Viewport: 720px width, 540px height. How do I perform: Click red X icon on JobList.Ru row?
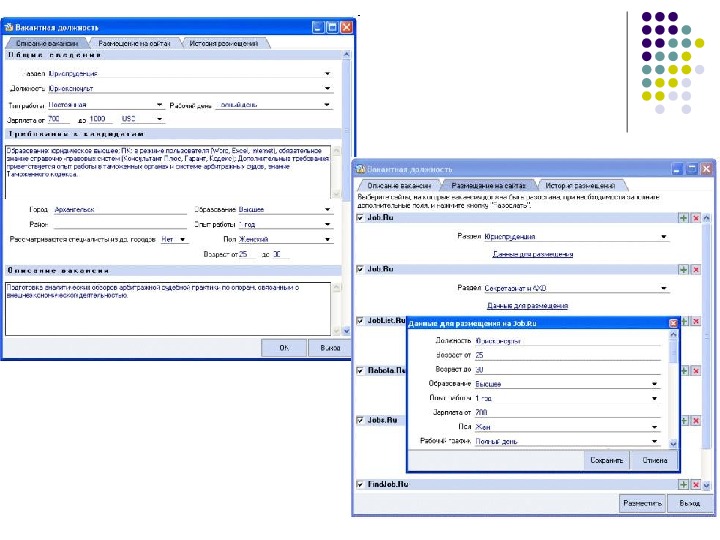click(696, 321)
